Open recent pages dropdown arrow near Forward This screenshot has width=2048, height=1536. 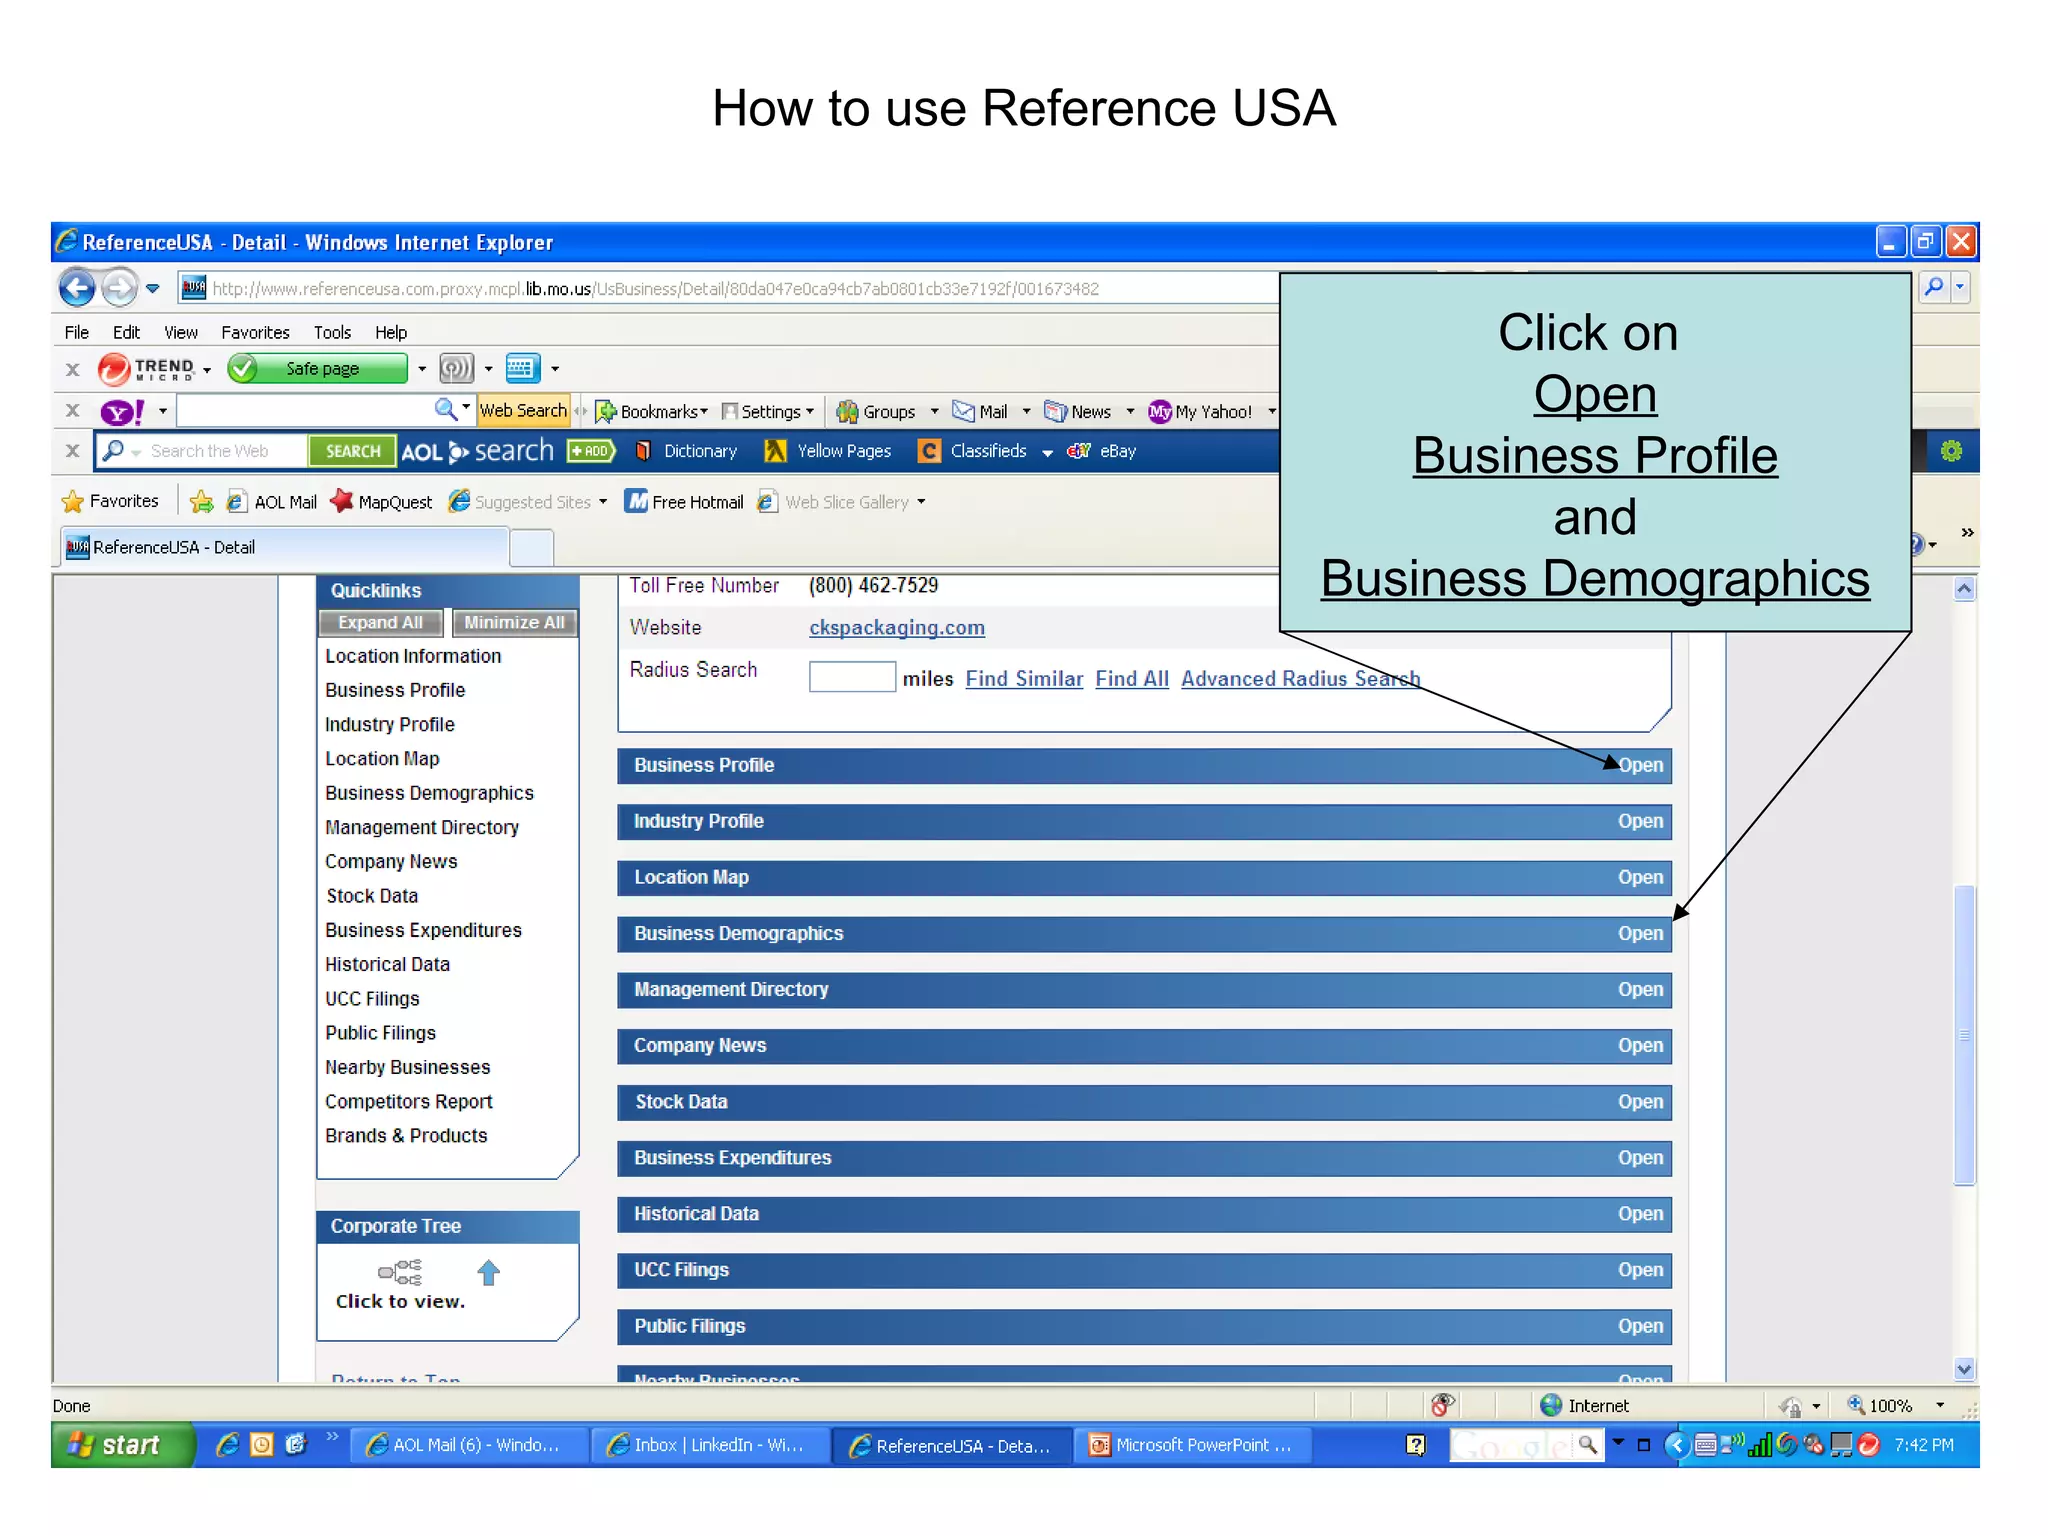153,288
